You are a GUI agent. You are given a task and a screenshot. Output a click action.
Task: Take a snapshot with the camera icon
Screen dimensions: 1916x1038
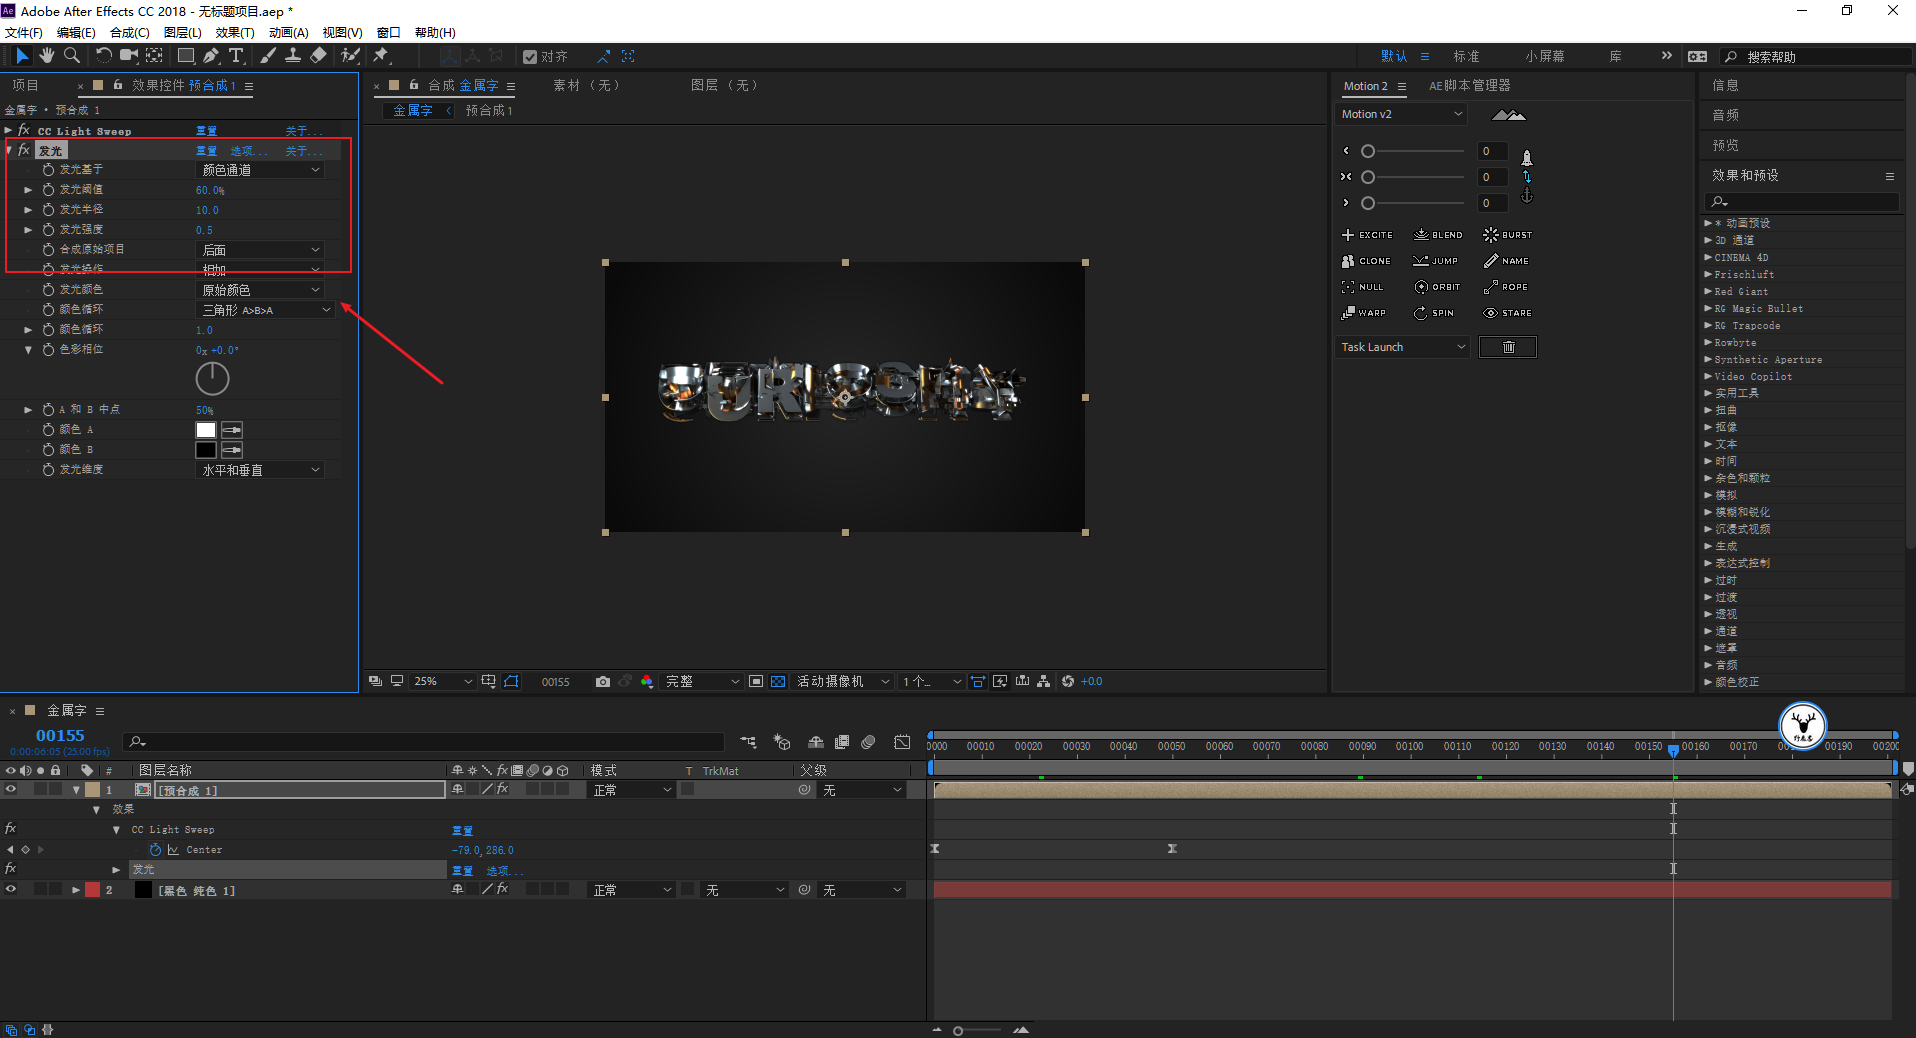(603, 682)
